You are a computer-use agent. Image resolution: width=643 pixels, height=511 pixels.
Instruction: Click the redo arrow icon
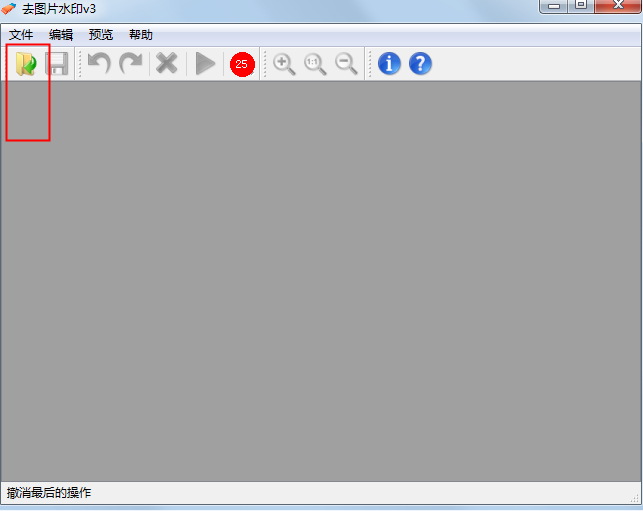click(131, 64)
